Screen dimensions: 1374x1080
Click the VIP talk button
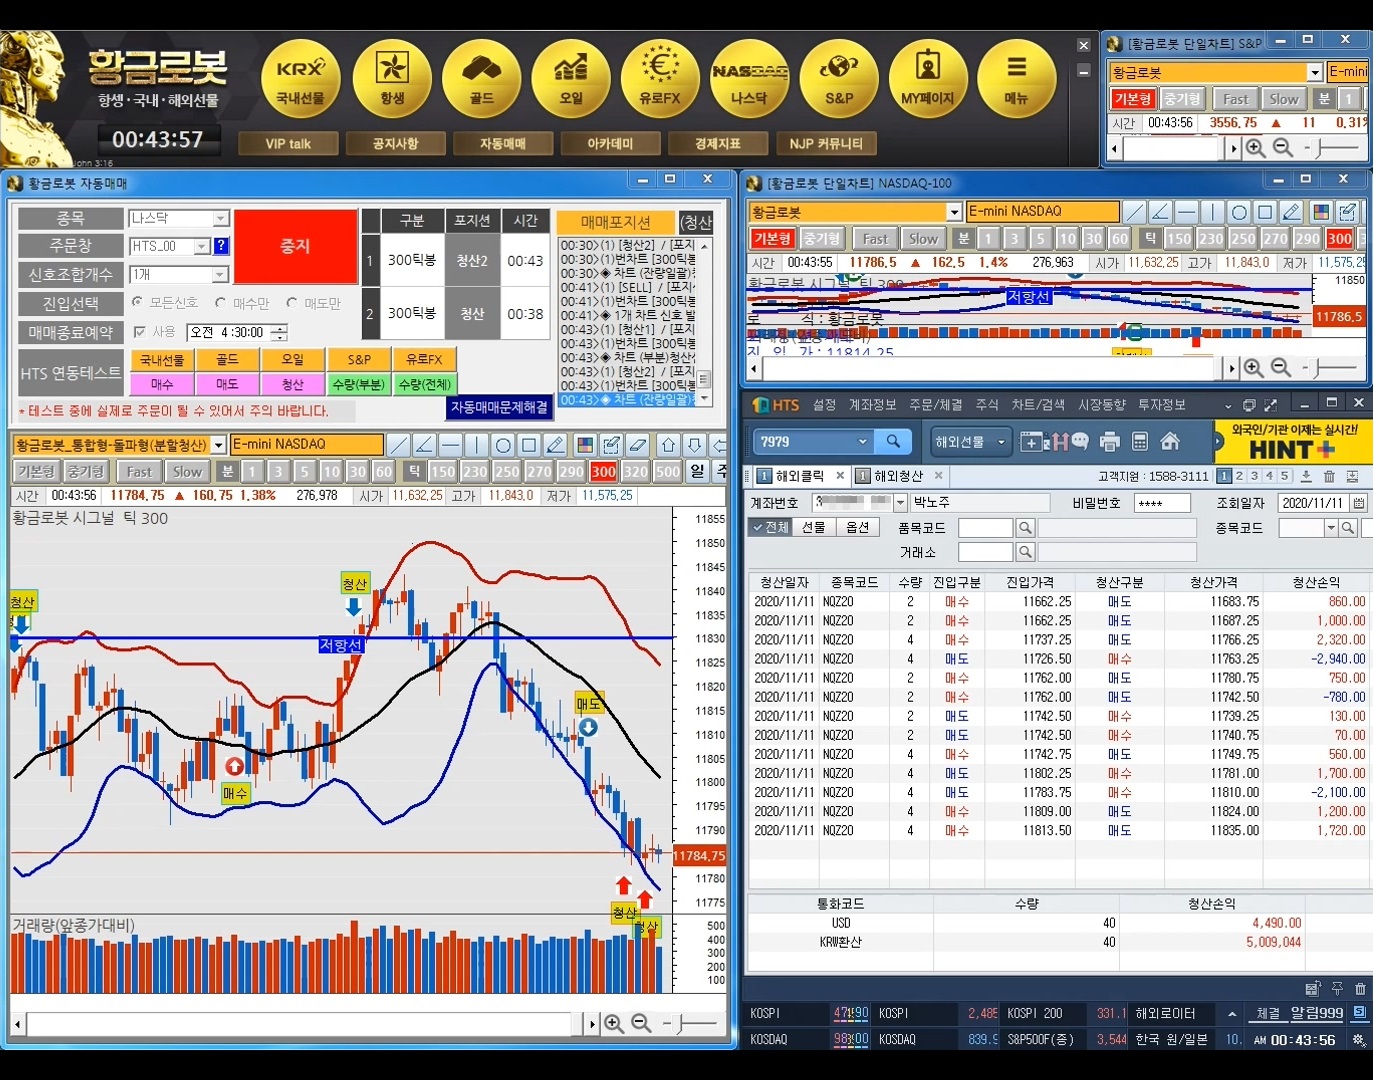point(288,144)
